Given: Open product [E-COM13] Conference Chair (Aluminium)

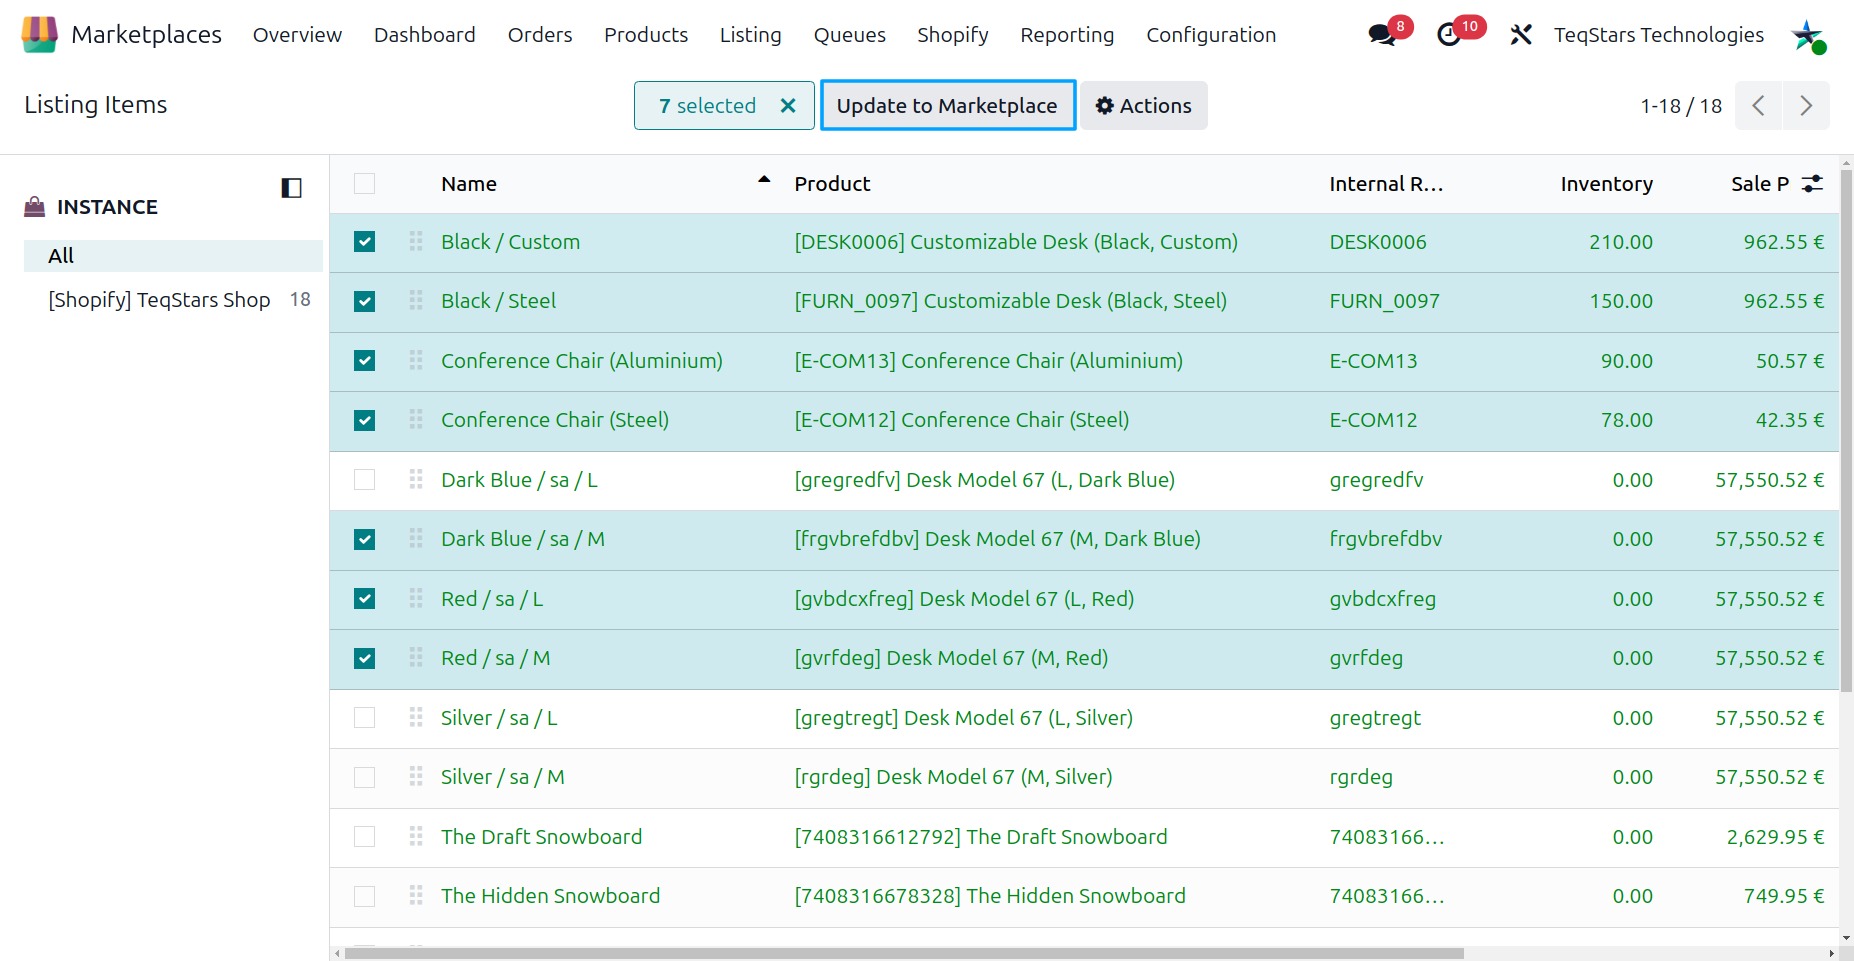Looking at the screenshot, I should click(x=988, y=361).
